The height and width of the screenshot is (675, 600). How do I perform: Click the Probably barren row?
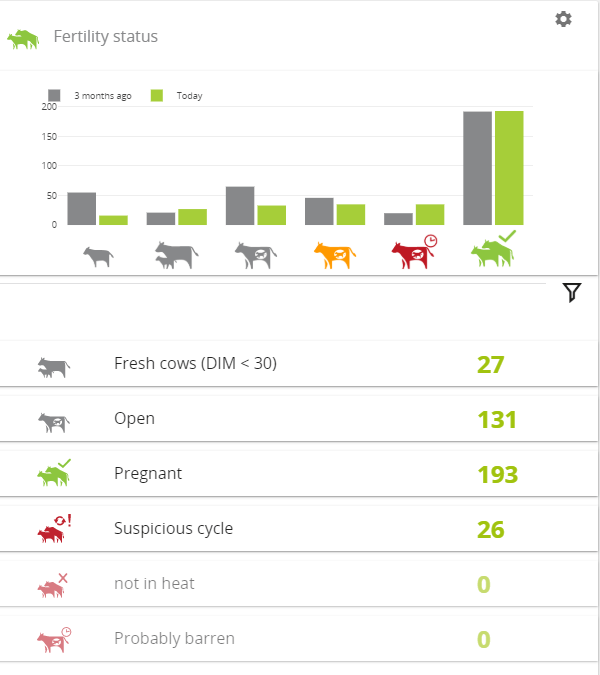[x=299, y=639]
